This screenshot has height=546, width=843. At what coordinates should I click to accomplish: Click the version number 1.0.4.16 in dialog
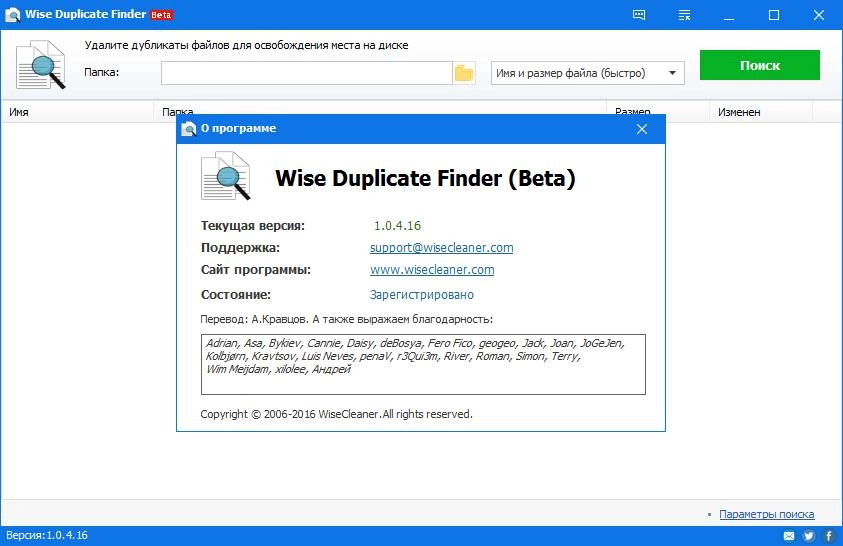[397, 226]
